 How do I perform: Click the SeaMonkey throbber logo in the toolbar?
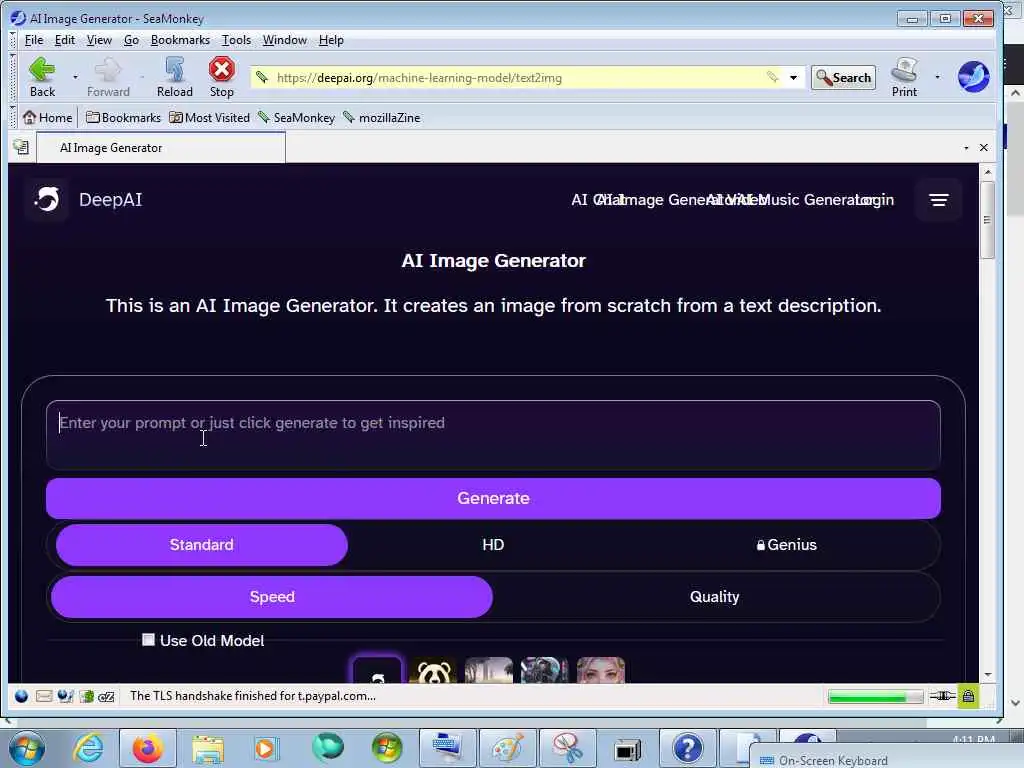(973, 76)
